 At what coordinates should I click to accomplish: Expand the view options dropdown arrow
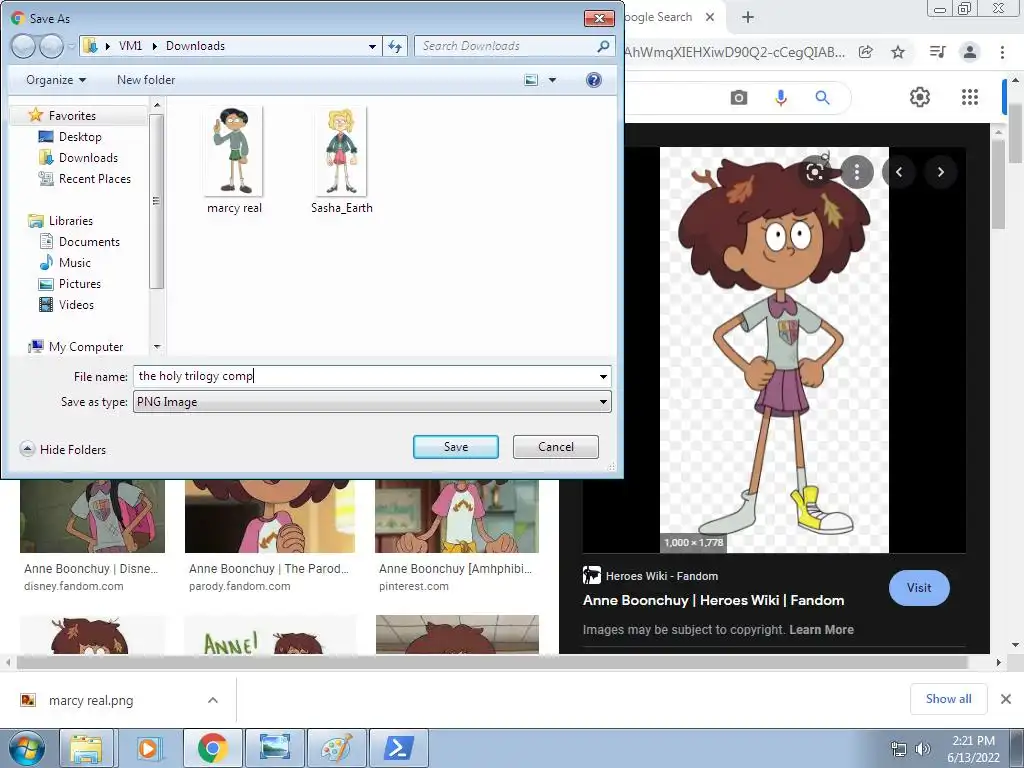click(x=552, y=80)
